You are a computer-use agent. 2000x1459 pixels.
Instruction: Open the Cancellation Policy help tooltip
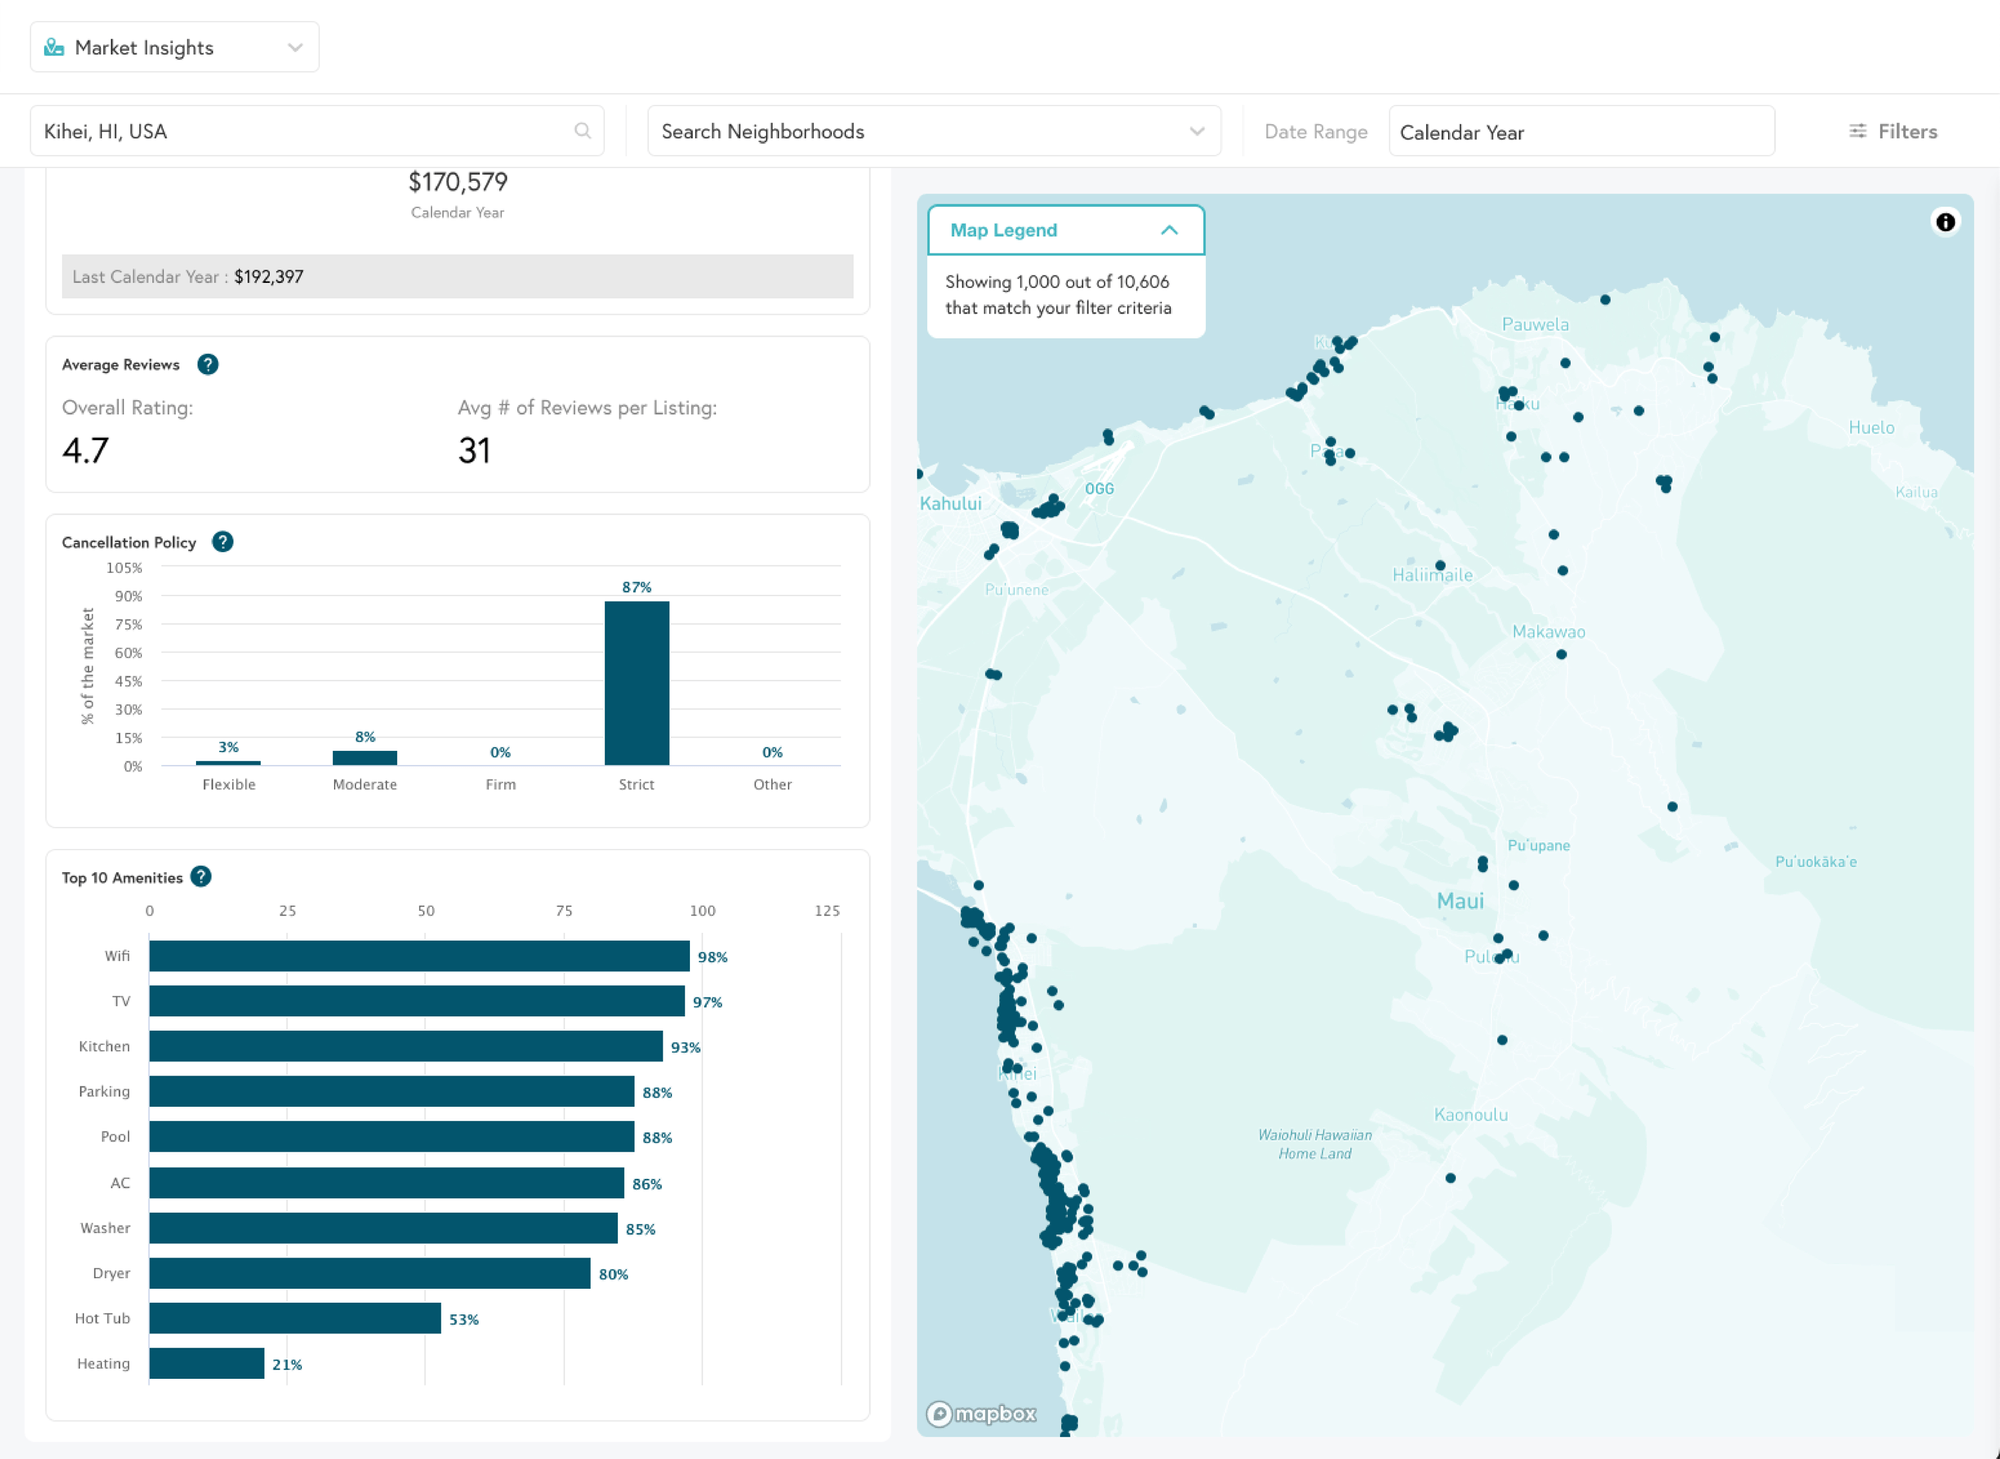point(223,541)
